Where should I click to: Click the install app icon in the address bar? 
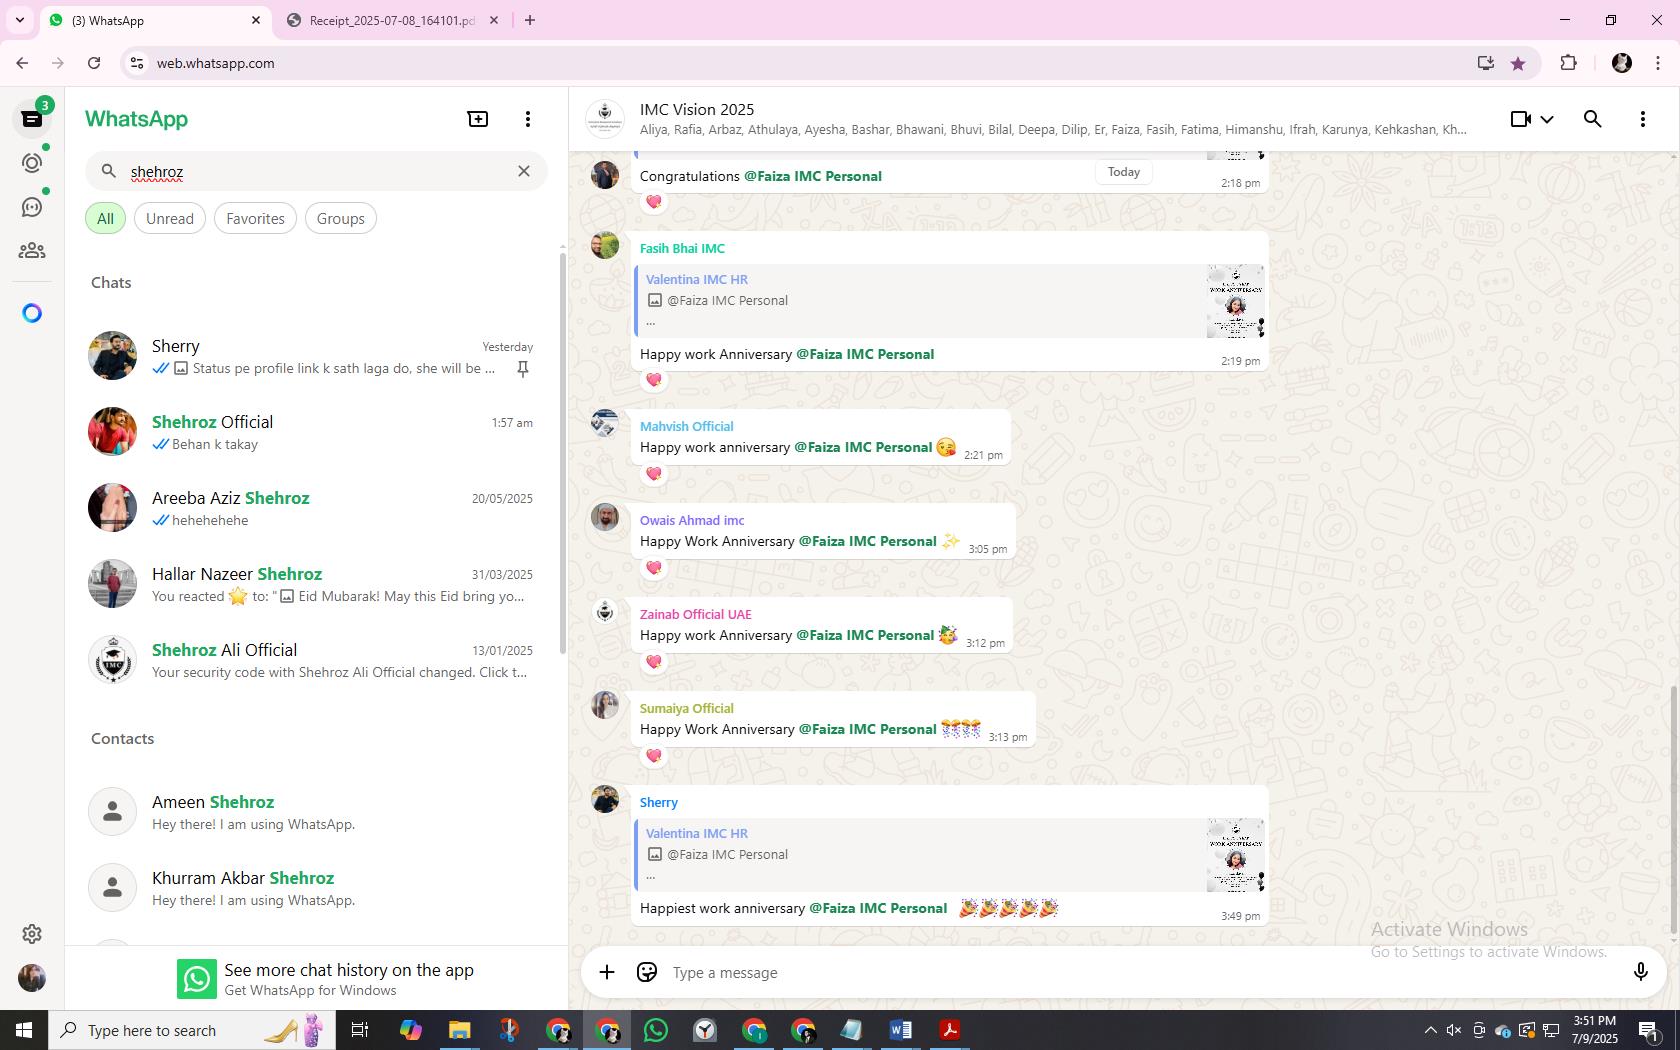pos(1485,63)
